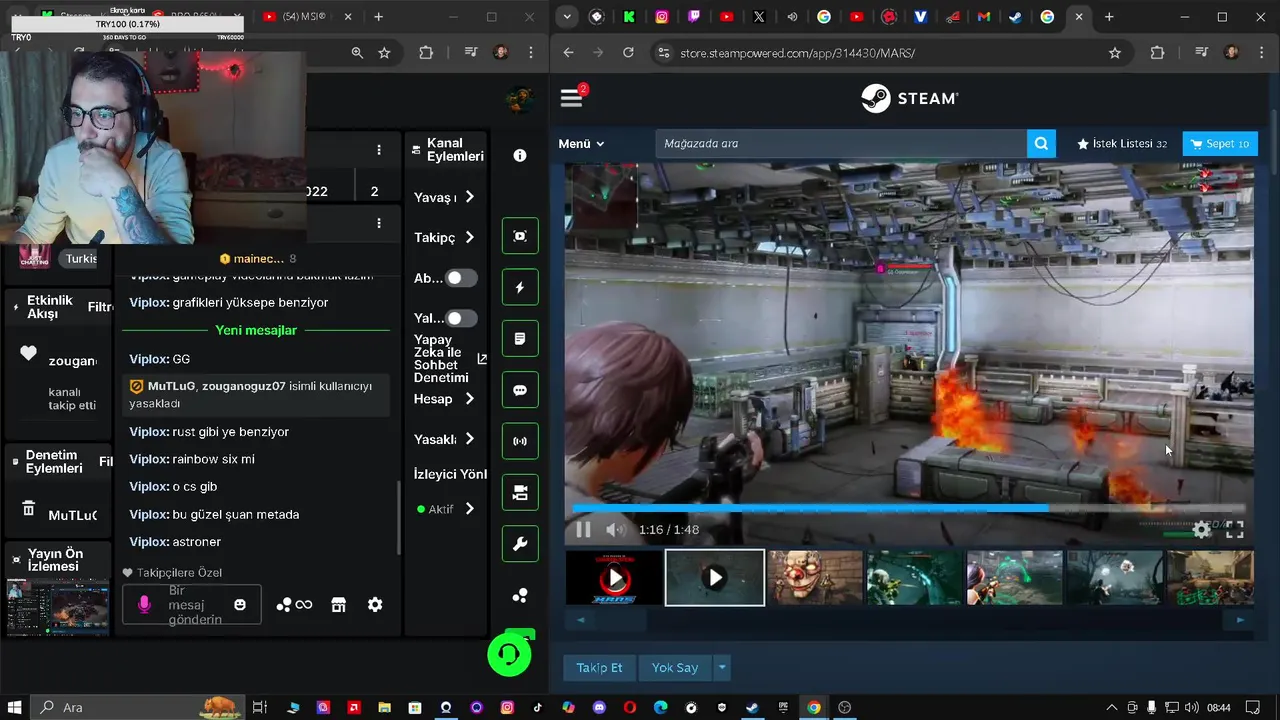Show hidden system tray icons
The width and height of the screenshot is (1280, 720).
pyautogui.click(x=1111, y=708)
